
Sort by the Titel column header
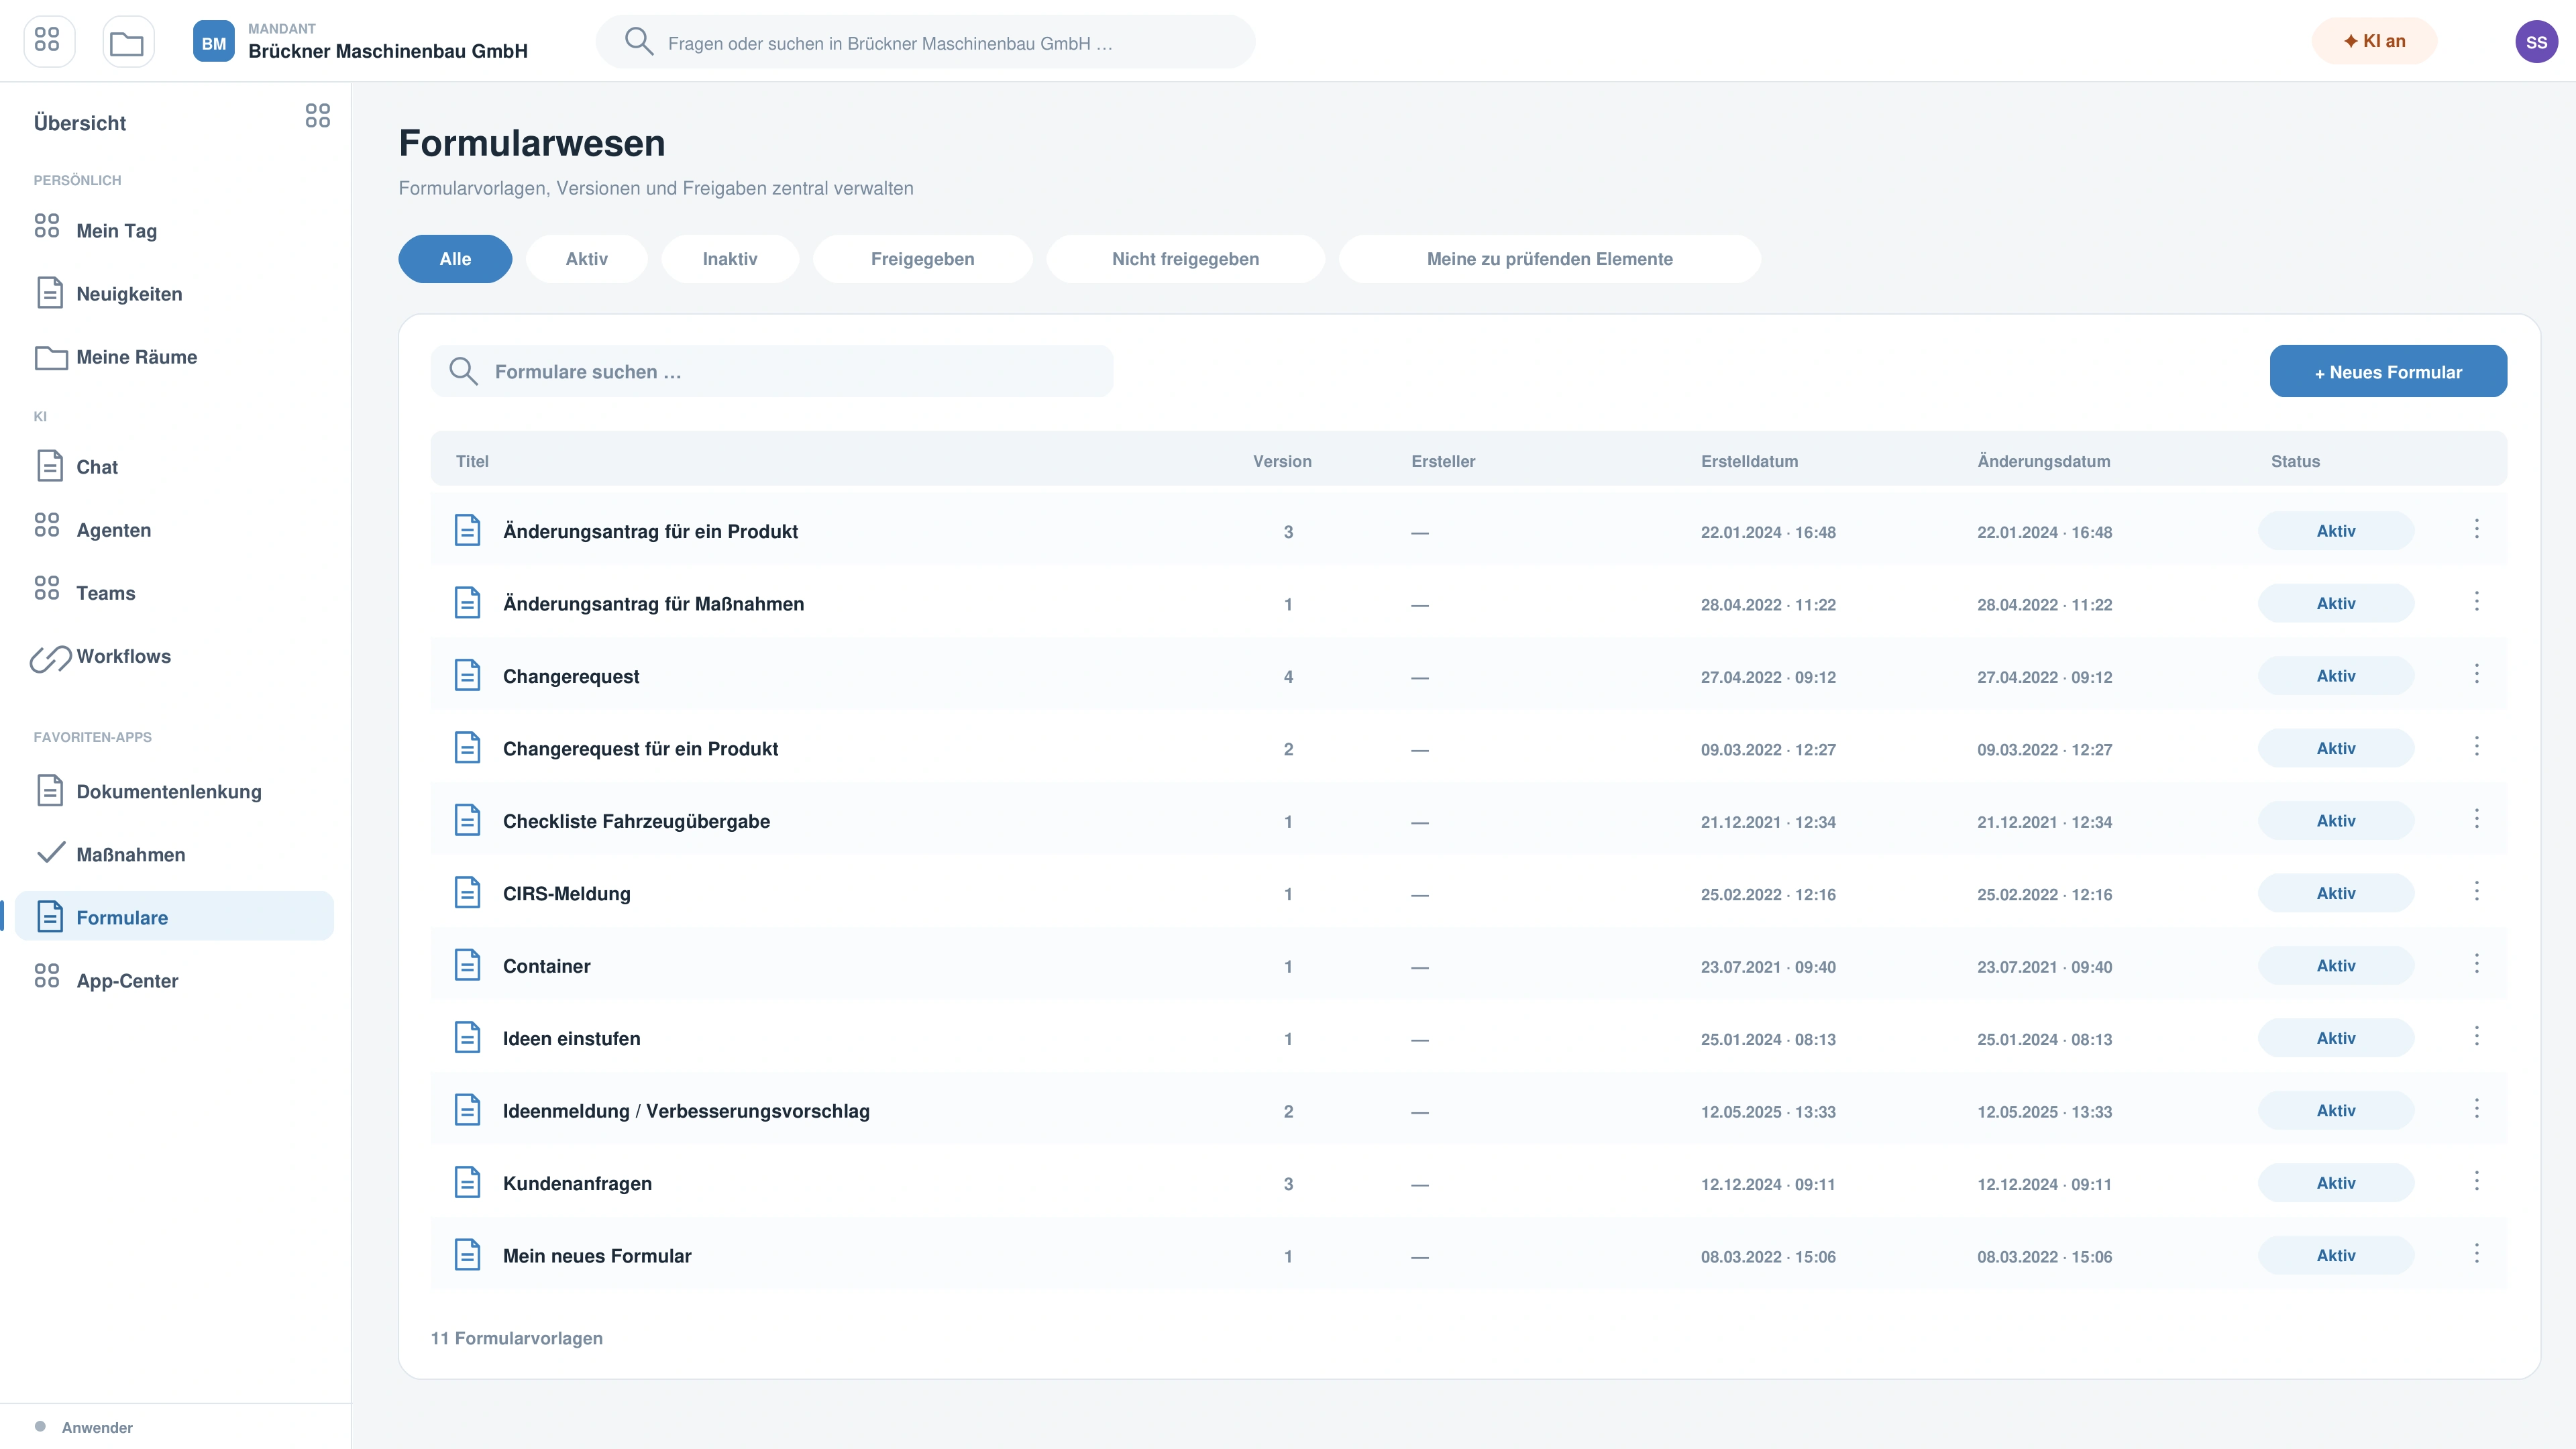click(x=472, y=461)
